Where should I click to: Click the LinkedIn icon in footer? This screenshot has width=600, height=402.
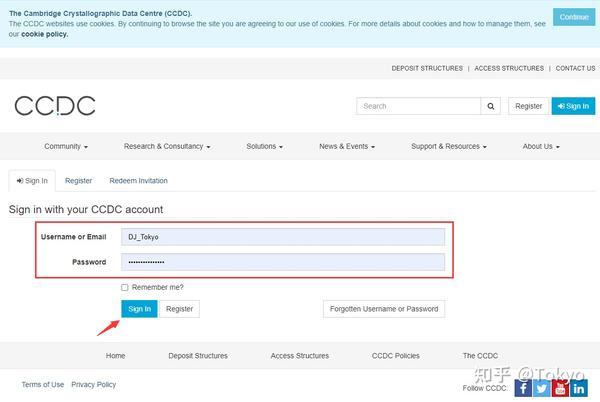pyautogui.click(x=580, y=389)
